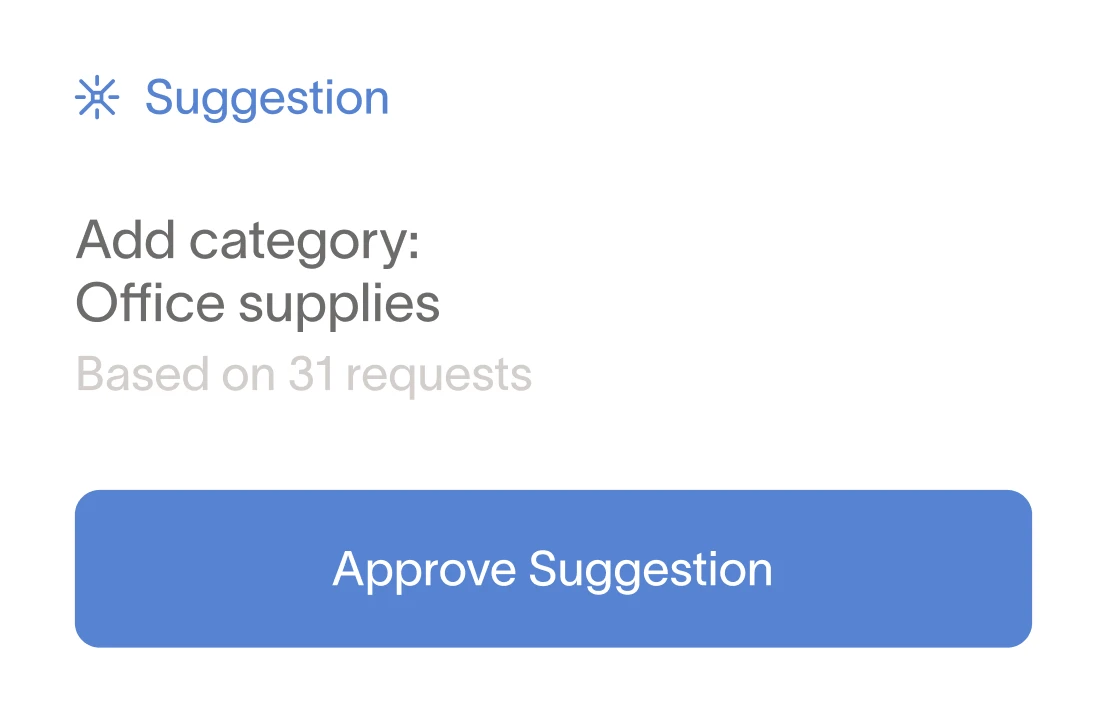Viewport: 1107px width, 723px height.
Task: Select the blue Suggestion heading
Action: click(267, 99)
